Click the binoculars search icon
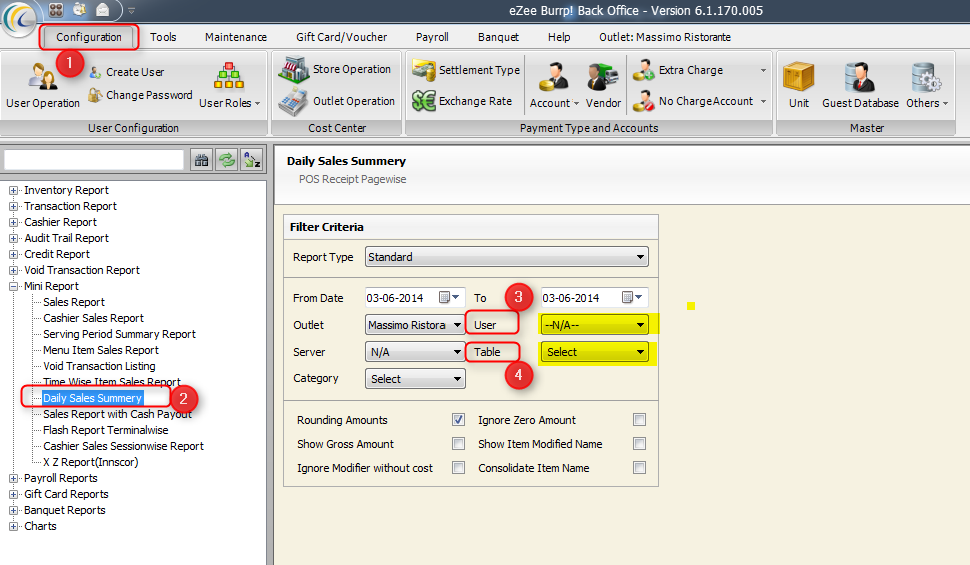This screenshot has height=565, width=970. tap(201, 160)
